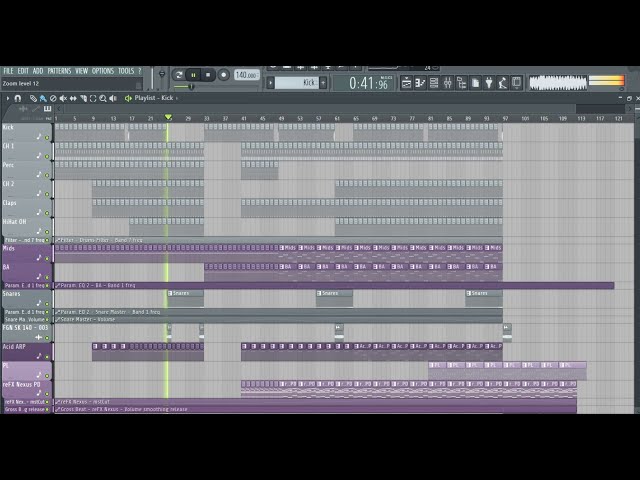640x480 pixels.
Task: Click bar 49 on the timeline ruler
Action: pyautogui.click(x=281, y=118)
